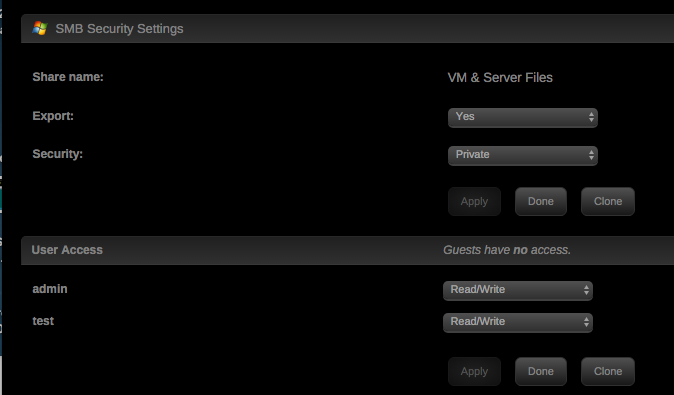Image resolution: width=674 pixels, height=395 pixels.
Task: Click the Security field label
Action: tap(58, 154)
